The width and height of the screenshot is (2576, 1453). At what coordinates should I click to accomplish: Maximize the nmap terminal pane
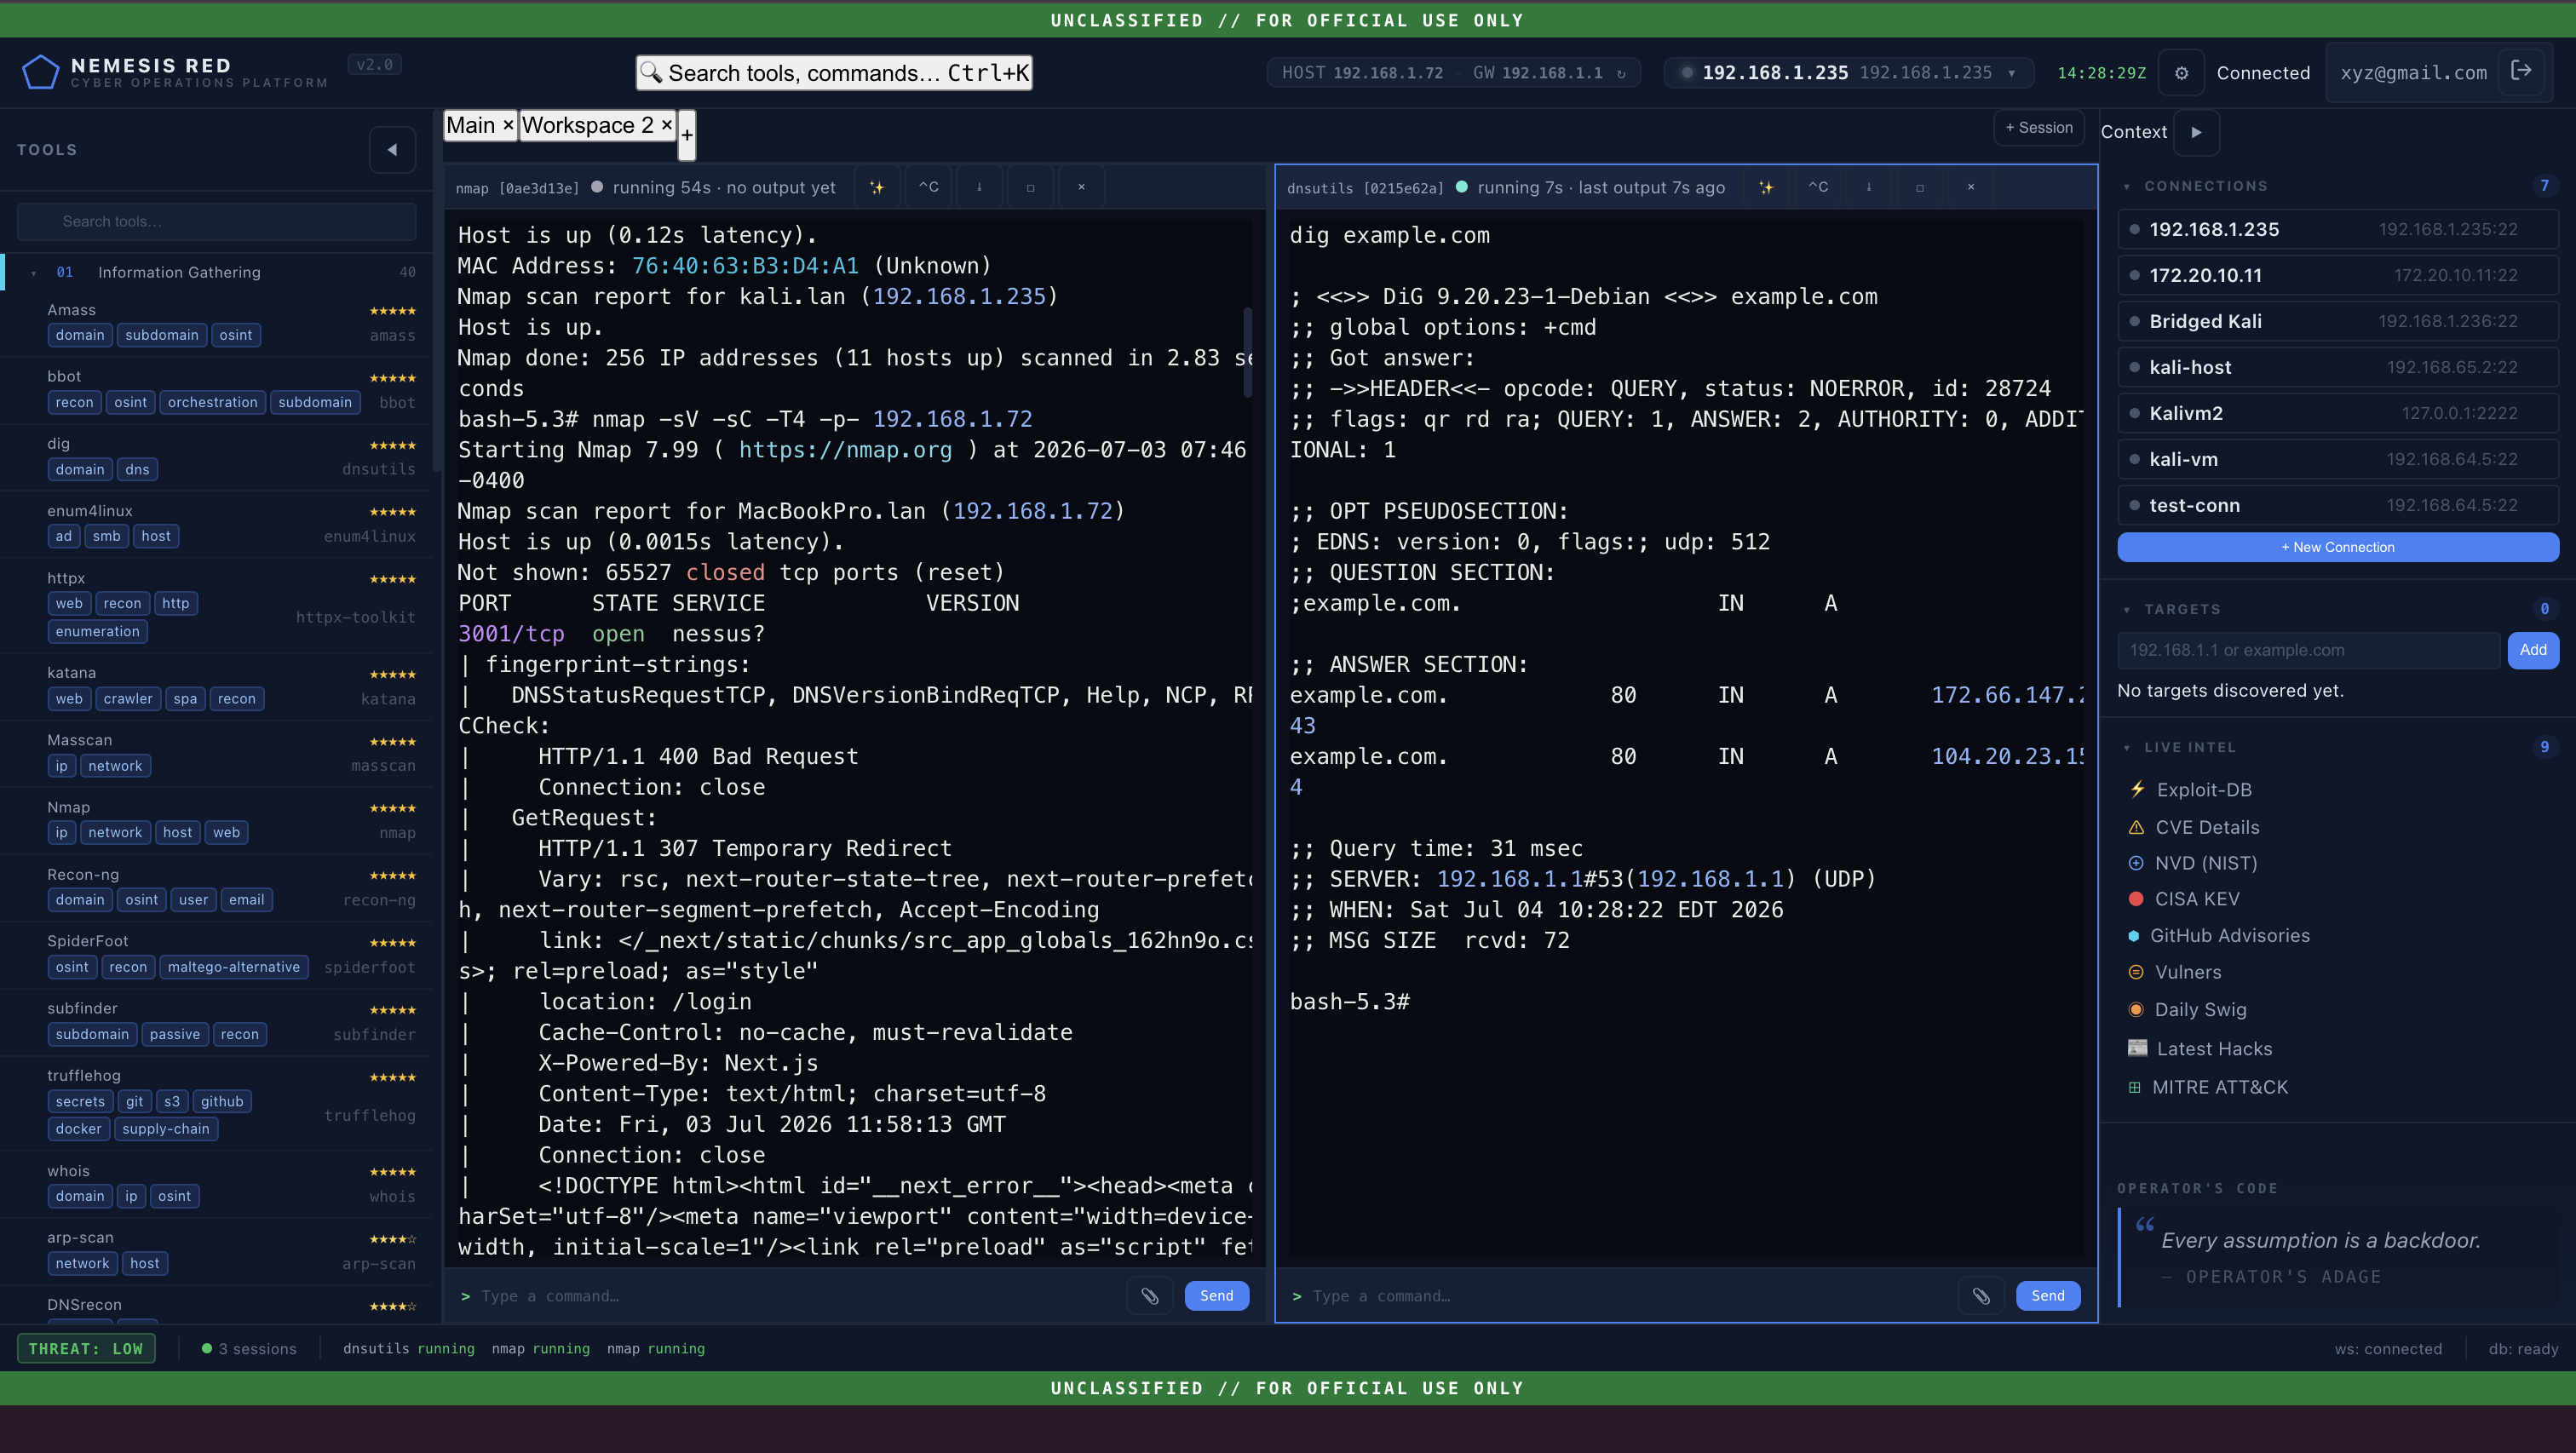pos(1030,187)
